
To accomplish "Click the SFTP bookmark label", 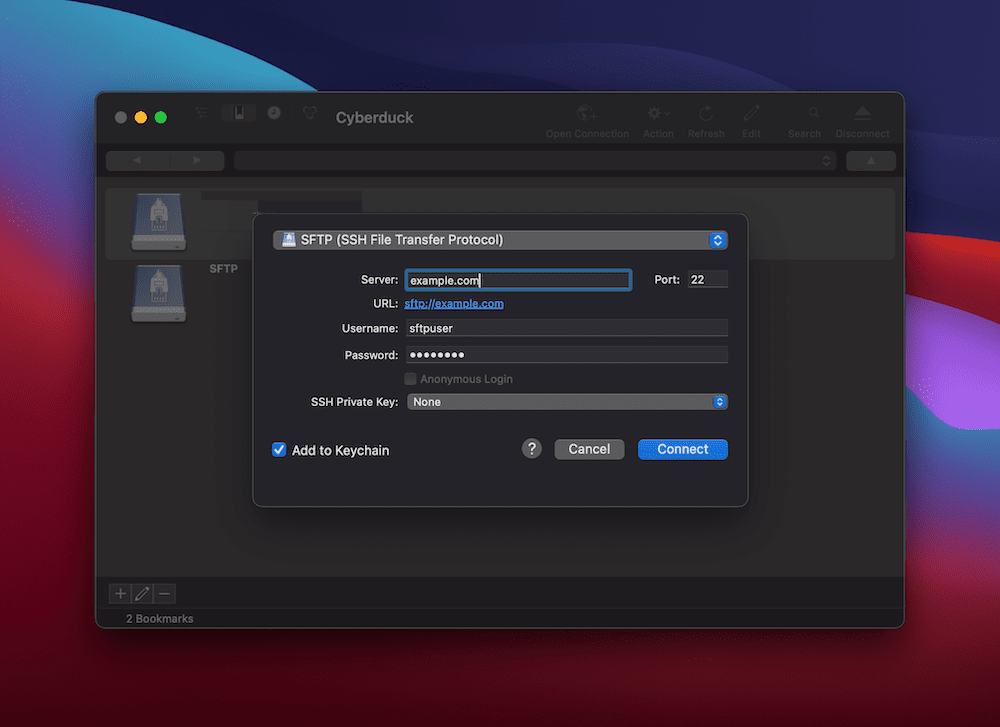I will (x=223, y=269).
